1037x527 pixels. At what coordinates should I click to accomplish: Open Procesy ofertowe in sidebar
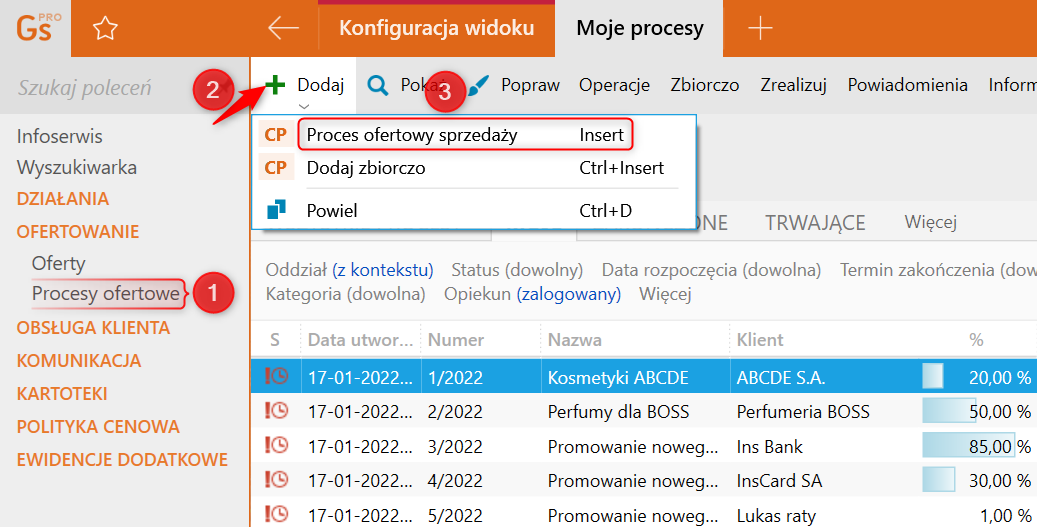(105, 293)
